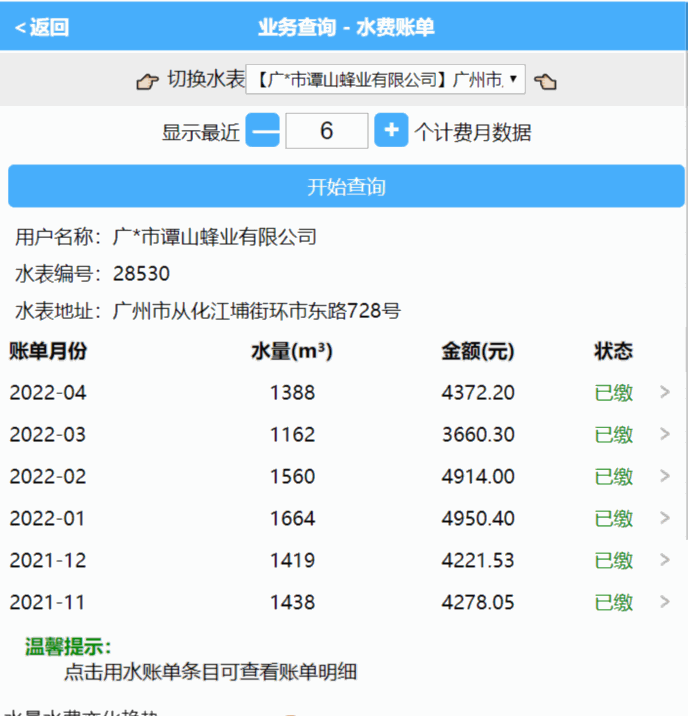Image resolution: width=688 pixels, height=716 pixels.
Task: Open the 2022-03 bill details arrow
Action: click(665, 435)
